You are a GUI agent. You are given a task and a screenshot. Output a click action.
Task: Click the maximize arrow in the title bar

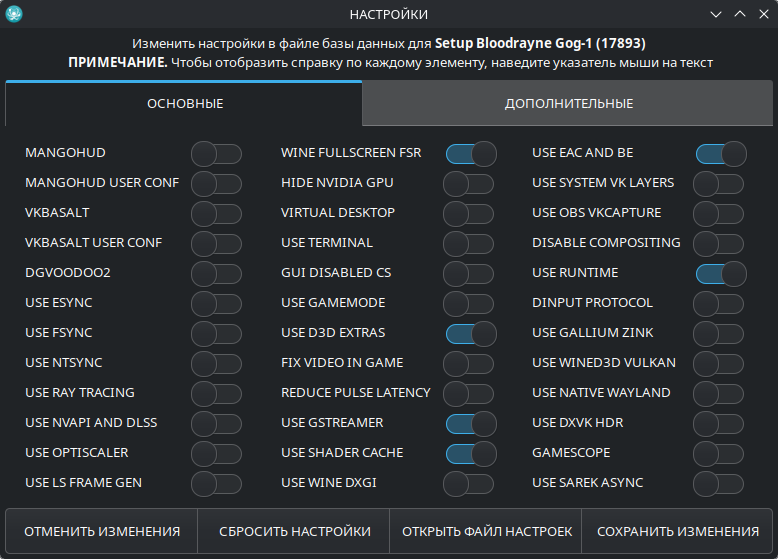740,14
